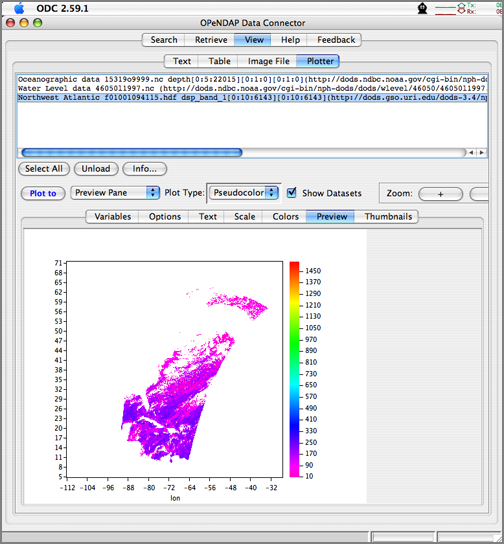
Task: Click the Plot to button
Action: (43, 193)
